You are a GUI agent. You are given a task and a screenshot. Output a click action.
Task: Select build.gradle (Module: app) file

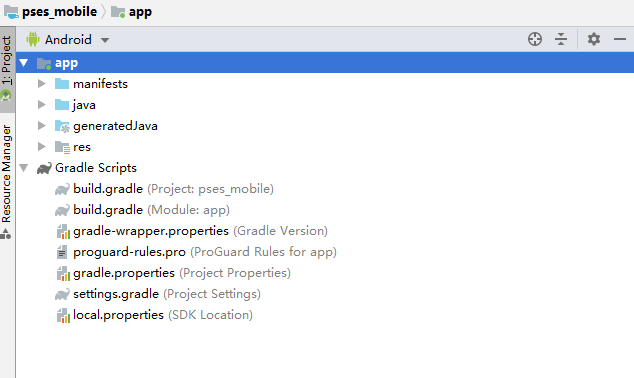[x=151, y=210]
